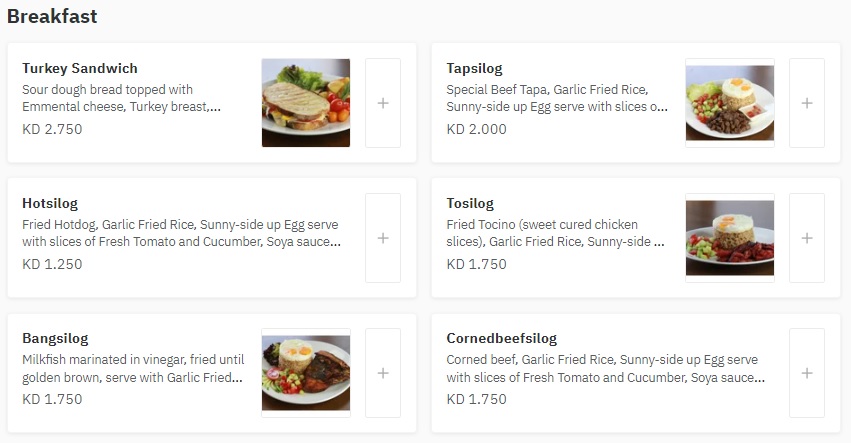Select the Bangsilog item title
Image resolution: width=851 pixels, height=443 pixels.
[55, 339]
